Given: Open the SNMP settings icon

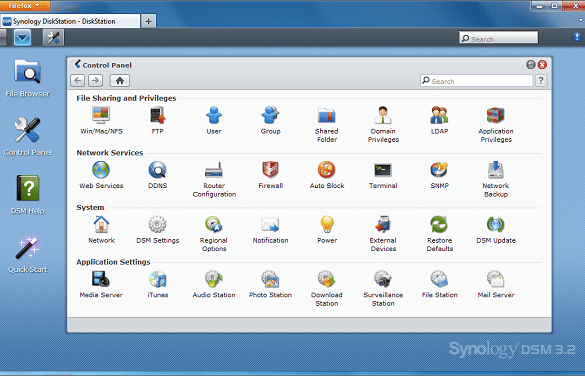Looking at the screenshot, I should tap(439, 170).
